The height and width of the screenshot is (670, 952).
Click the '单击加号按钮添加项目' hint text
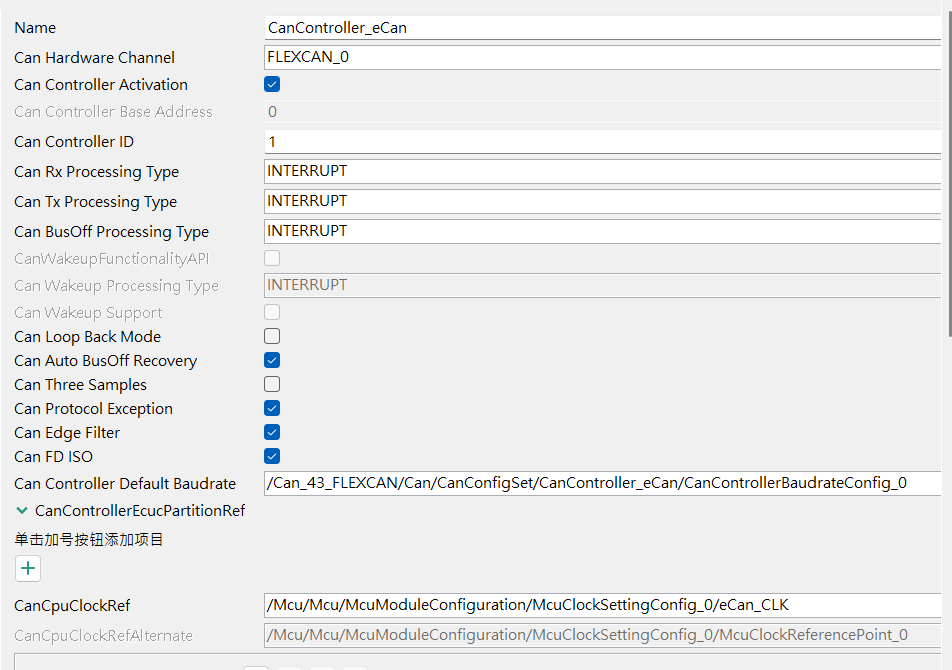89,540
